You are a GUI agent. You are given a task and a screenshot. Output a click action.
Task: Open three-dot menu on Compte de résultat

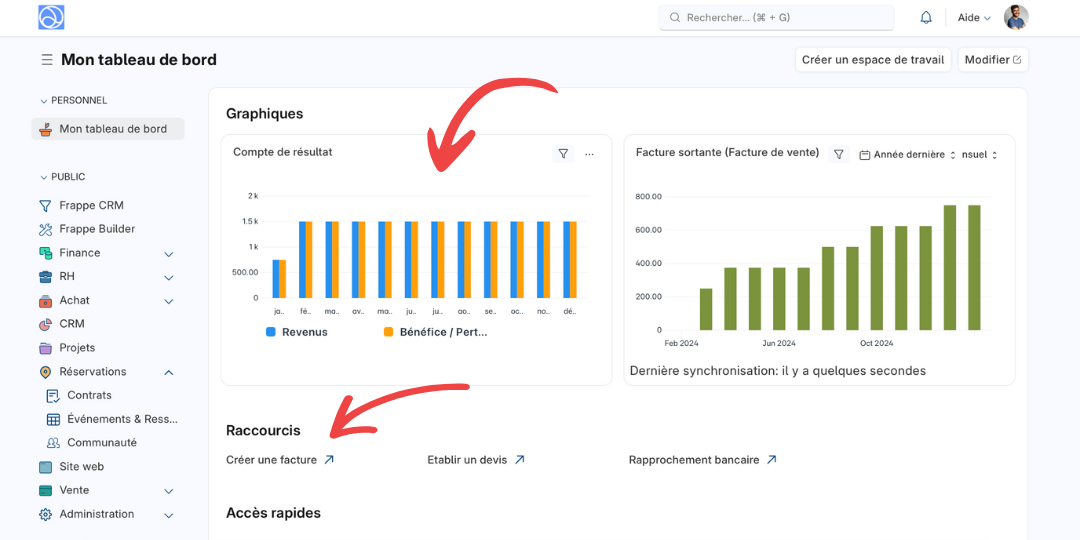(x=589, y=154)
